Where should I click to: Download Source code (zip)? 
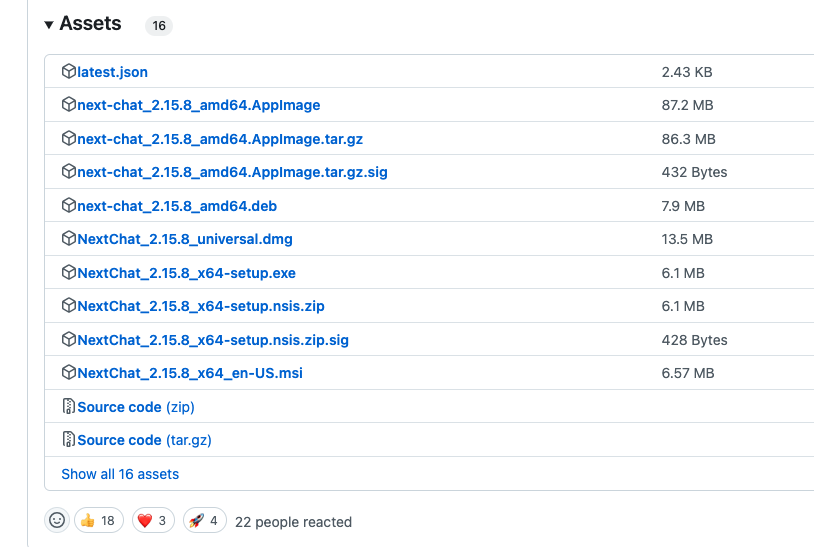136,407
